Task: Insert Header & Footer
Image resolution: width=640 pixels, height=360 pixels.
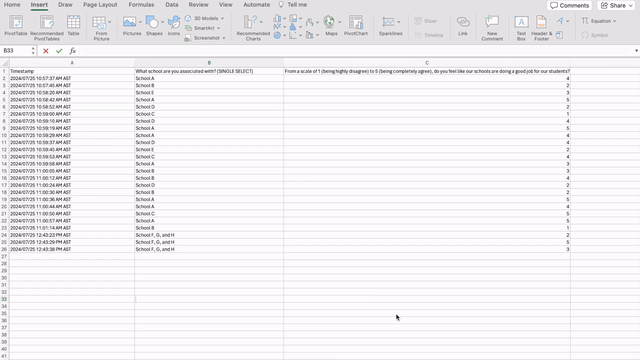Action: (x=542, y=28)
